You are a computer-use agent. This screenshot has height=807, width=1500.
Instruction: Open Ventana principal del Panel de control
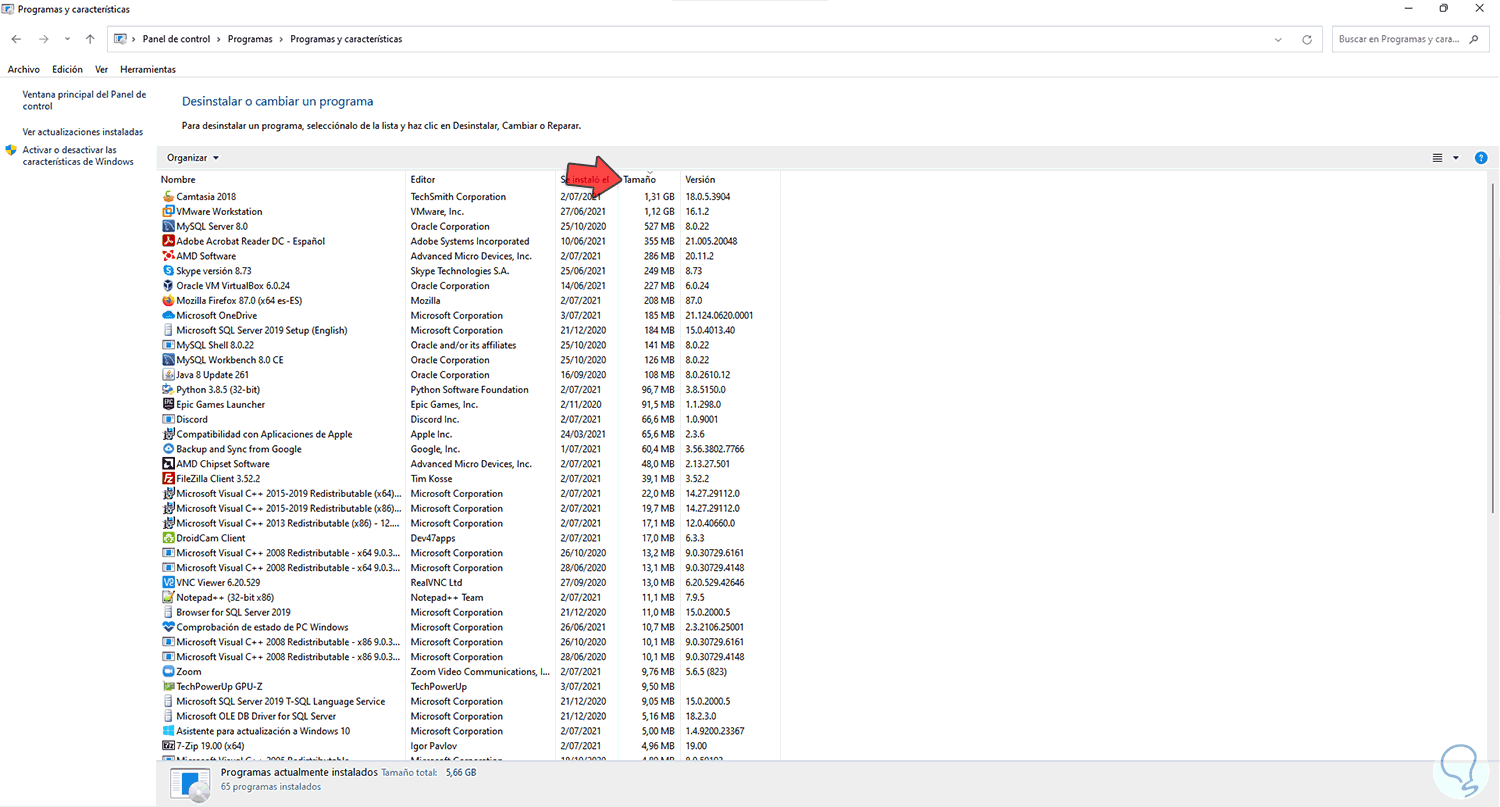[x=84, y=100]
